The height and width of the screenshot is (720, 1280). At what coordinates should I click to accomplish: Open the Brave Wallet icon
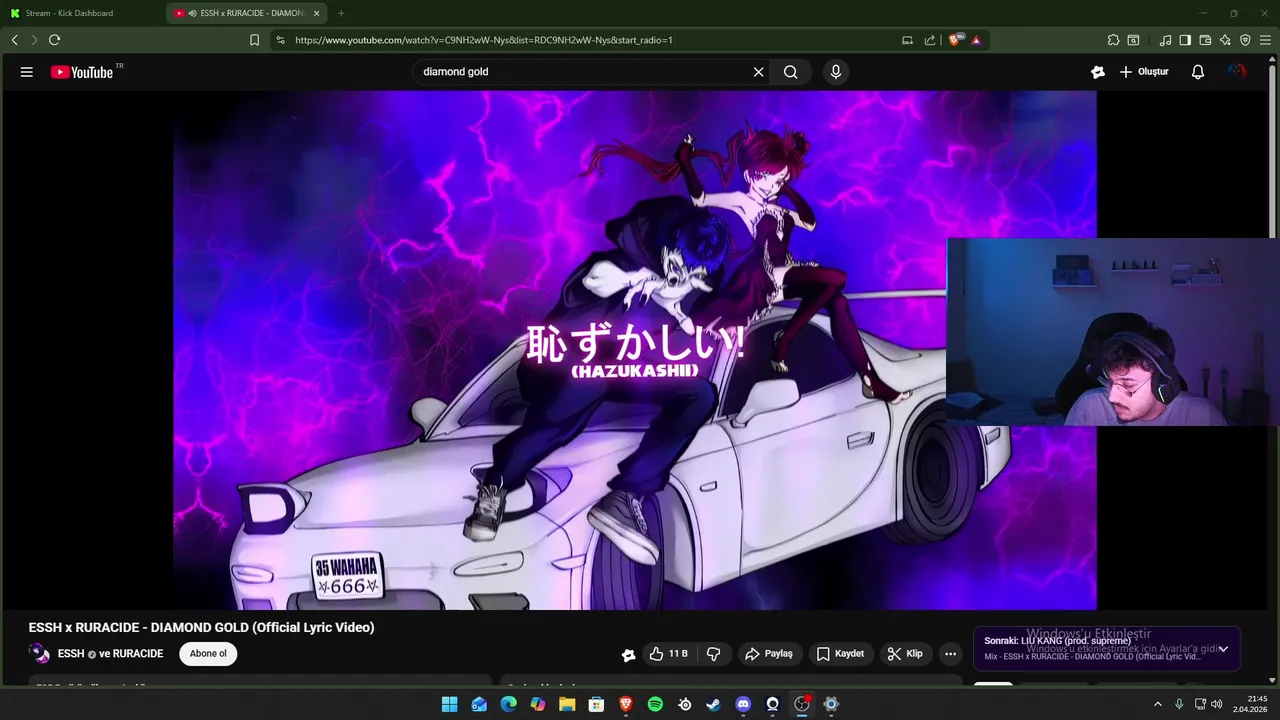coord(1205,40)
